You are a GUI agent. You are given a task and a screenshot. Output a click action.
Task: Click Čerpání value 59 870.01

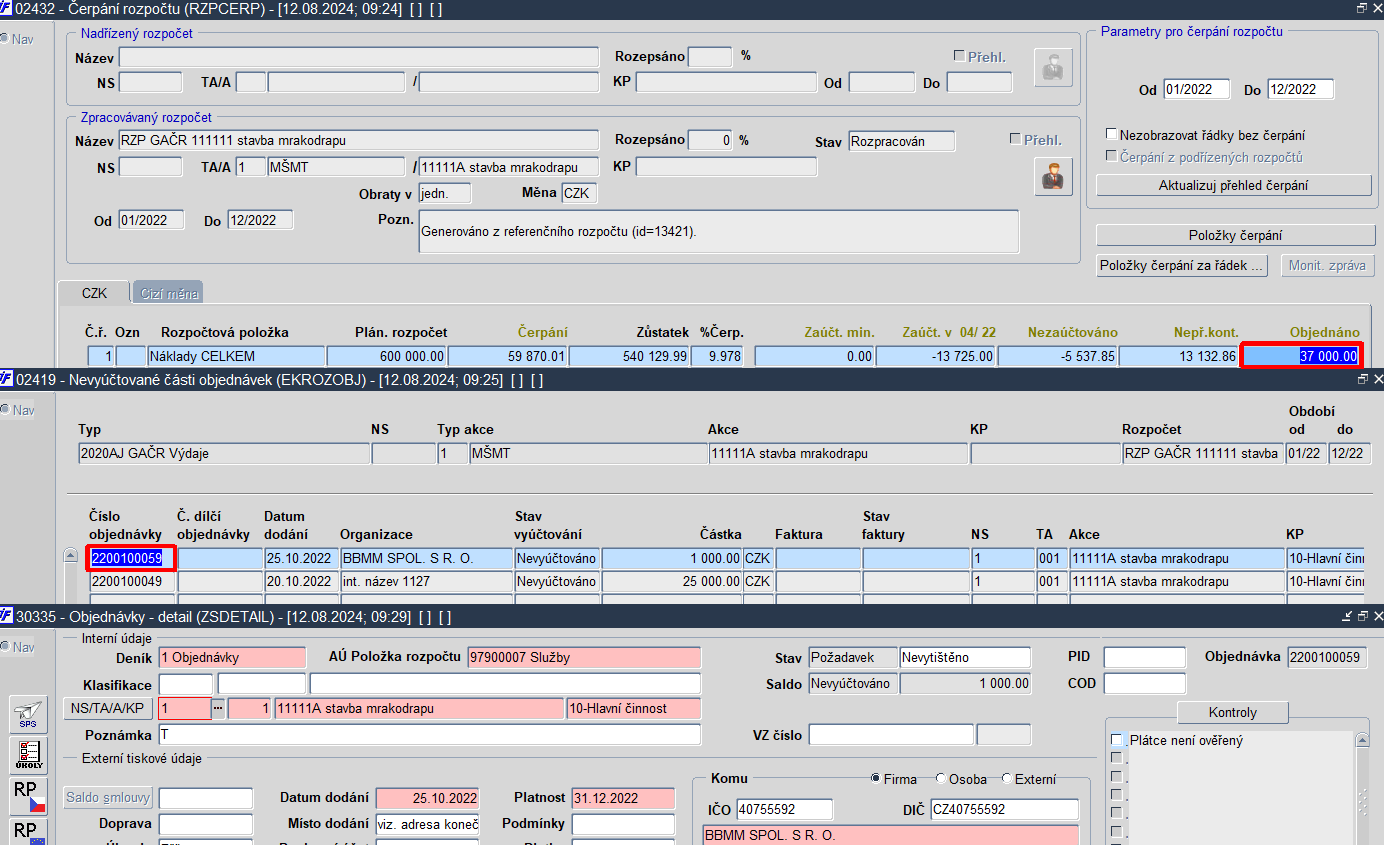[508, 355]
